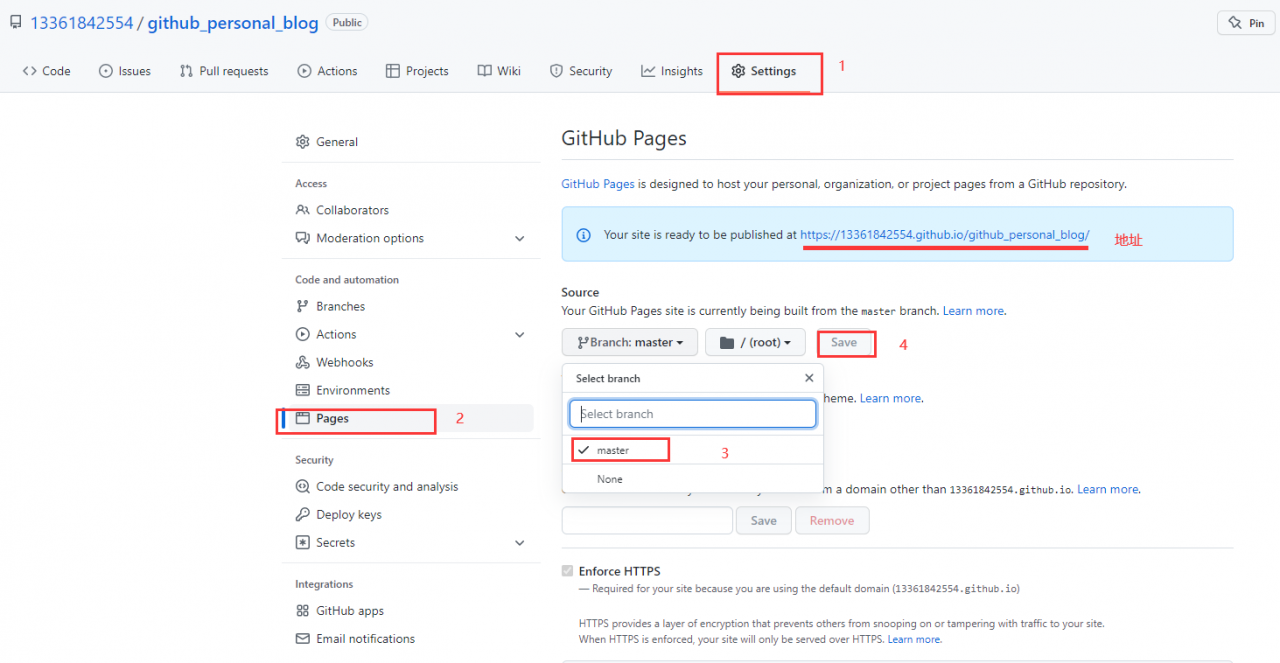Focus the custom domain text field
Viewport: 1280px width, 663px height.
(x=647, y=521)
